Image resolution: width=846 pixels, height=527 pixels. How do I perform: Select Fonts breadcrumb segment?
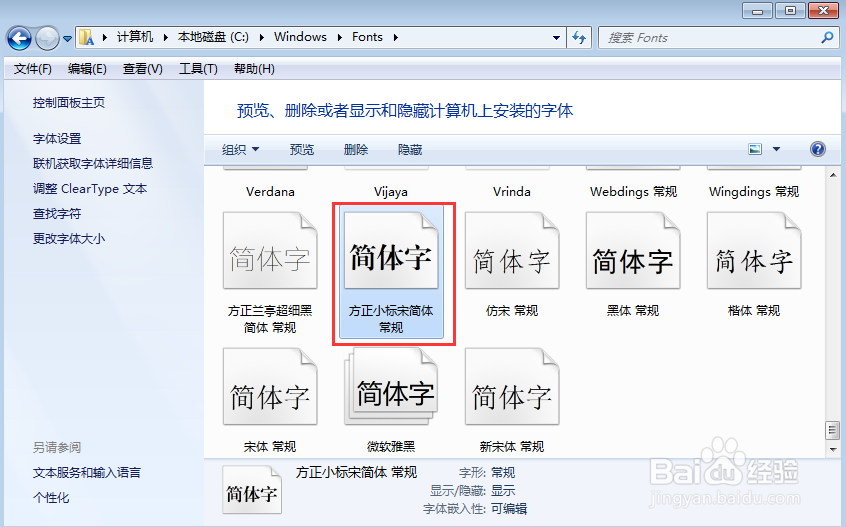pyautogui.click(x=367, y=37)
